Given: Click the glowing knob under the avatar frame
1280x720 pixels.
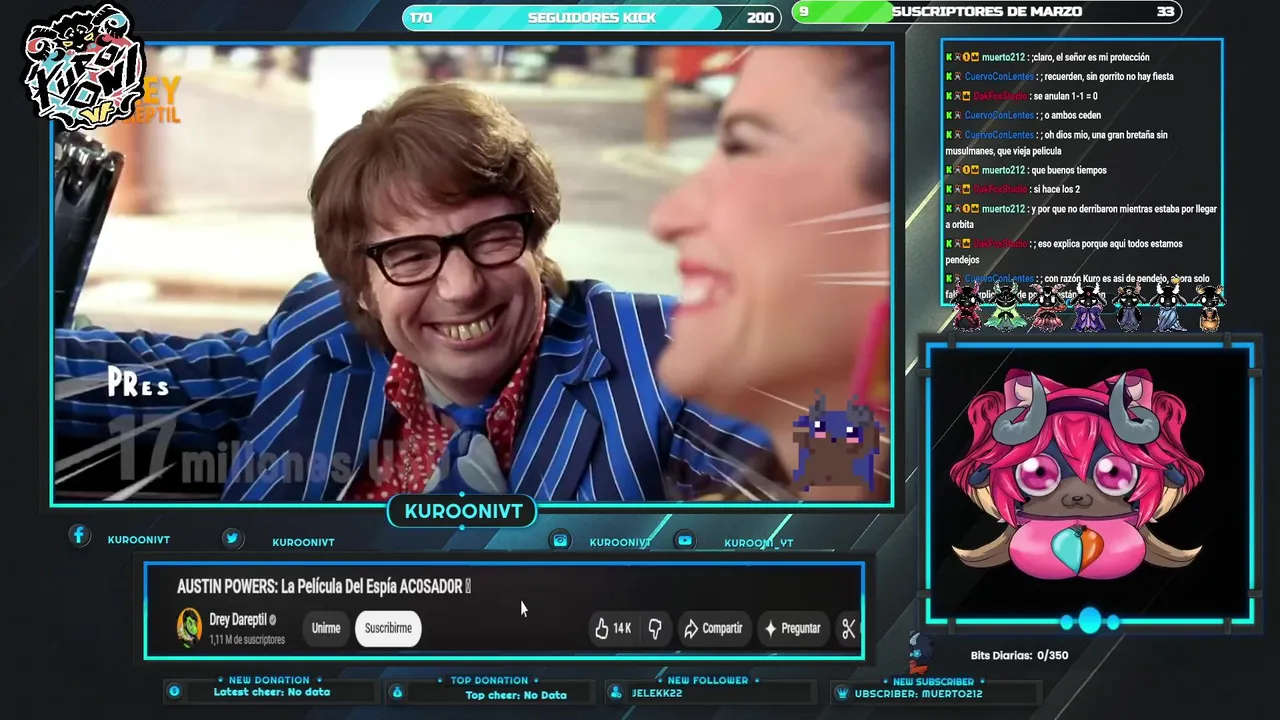Looking at the screenshot, I should 1090,621.
